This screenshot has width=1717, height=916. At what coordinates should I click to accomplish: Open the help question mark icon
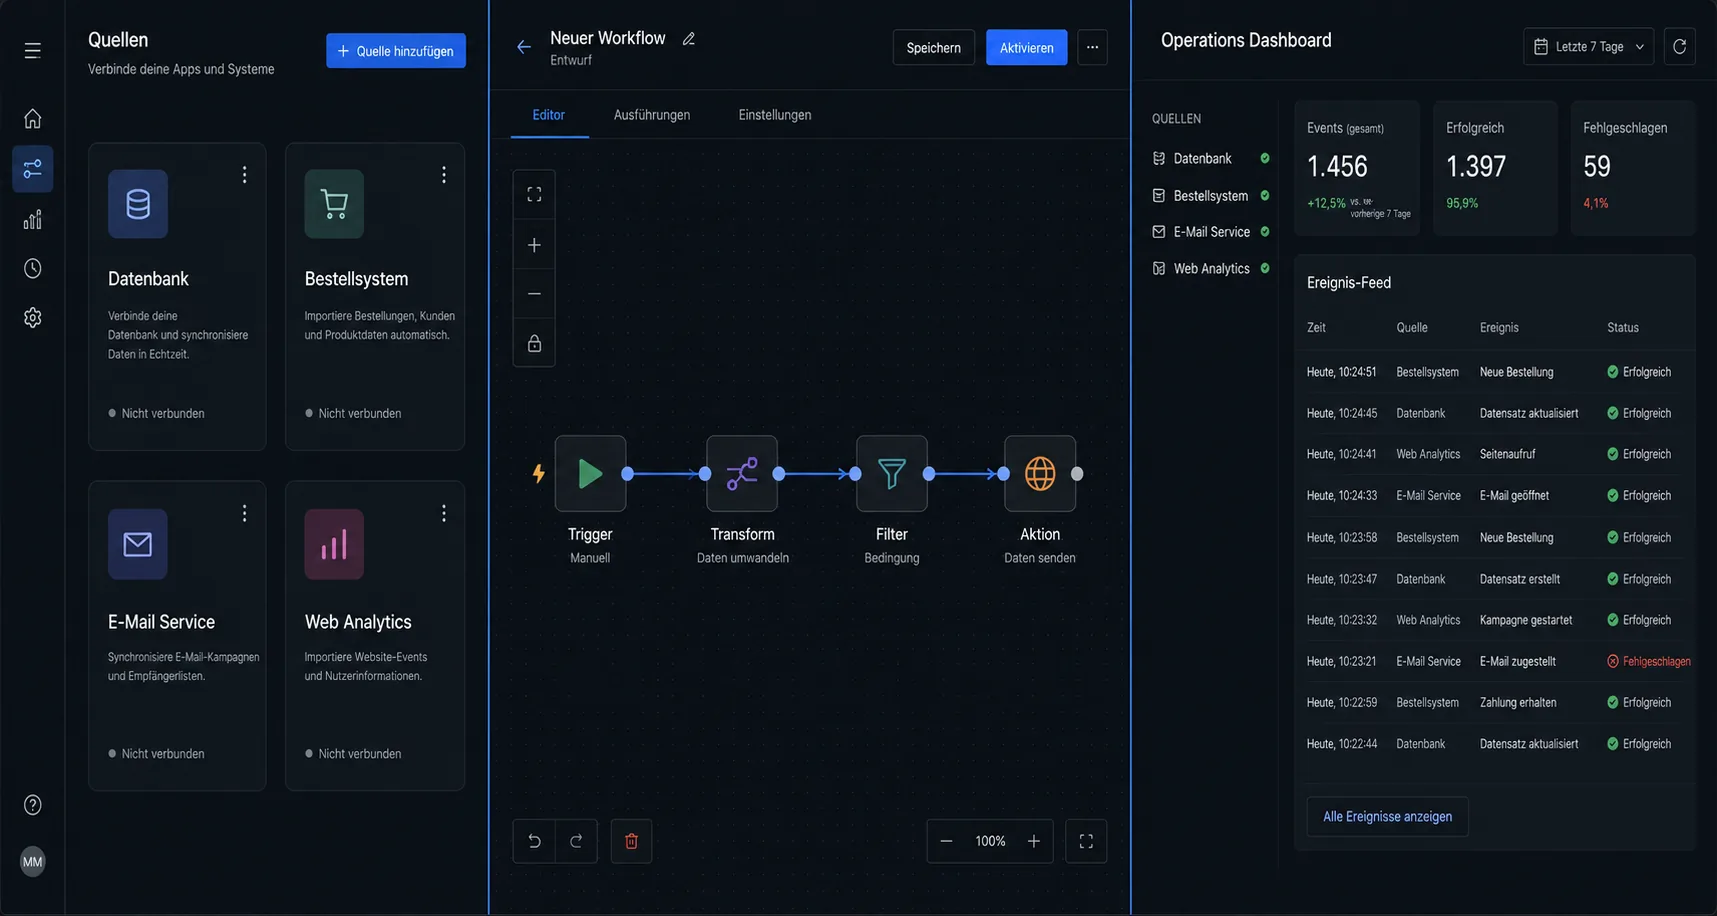(x=32, y=805)
